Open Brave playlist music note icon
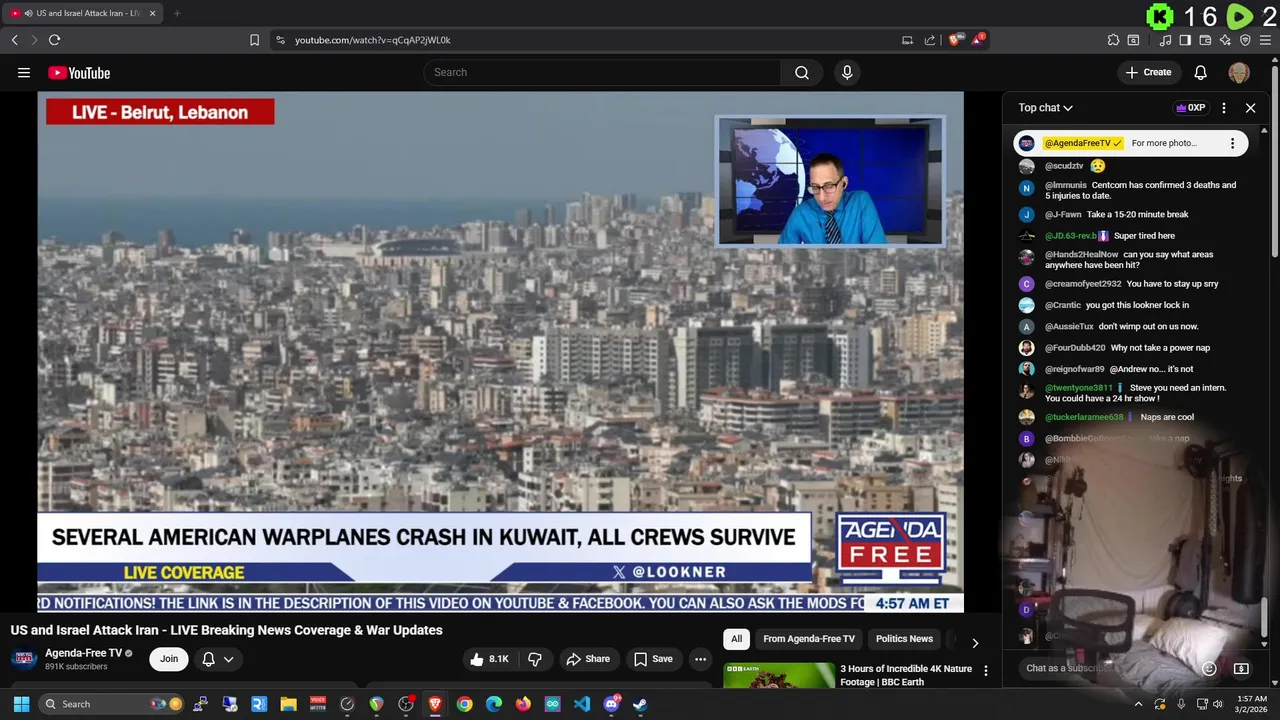 pyautogui.click(x=1165, y=40)
